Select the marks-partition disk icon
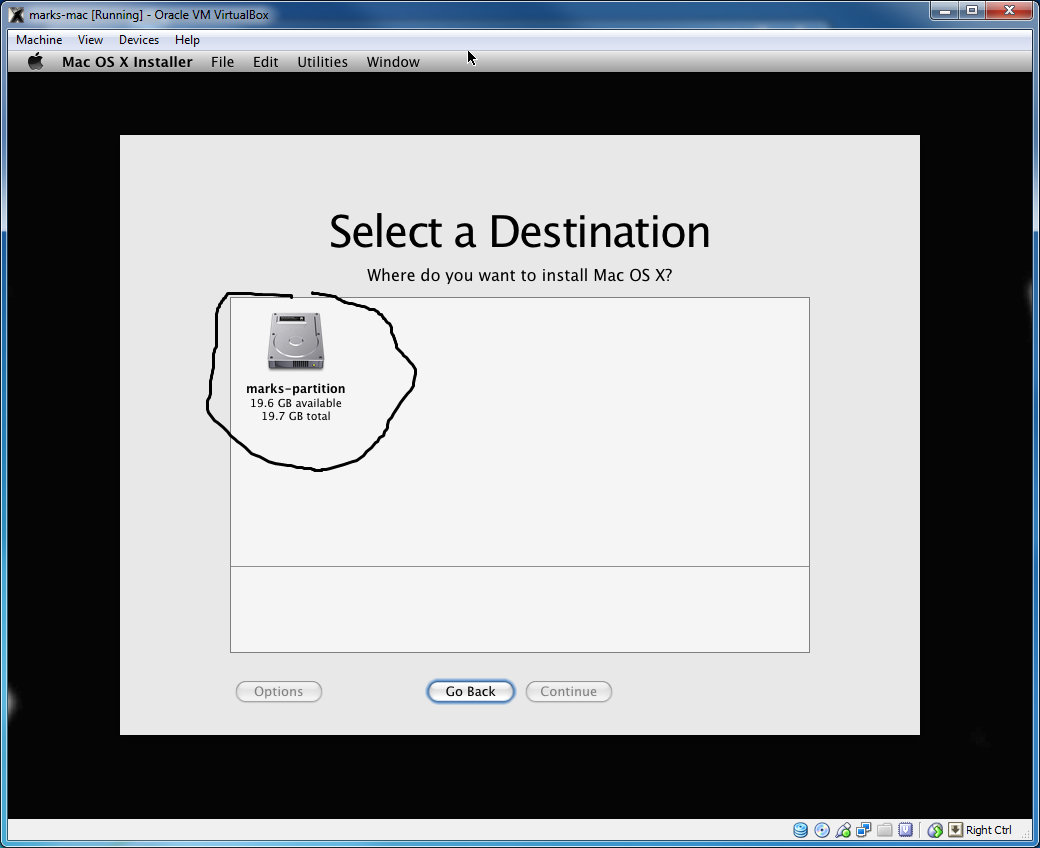This screenshot has width=1040, height=848. coord(295,342)
